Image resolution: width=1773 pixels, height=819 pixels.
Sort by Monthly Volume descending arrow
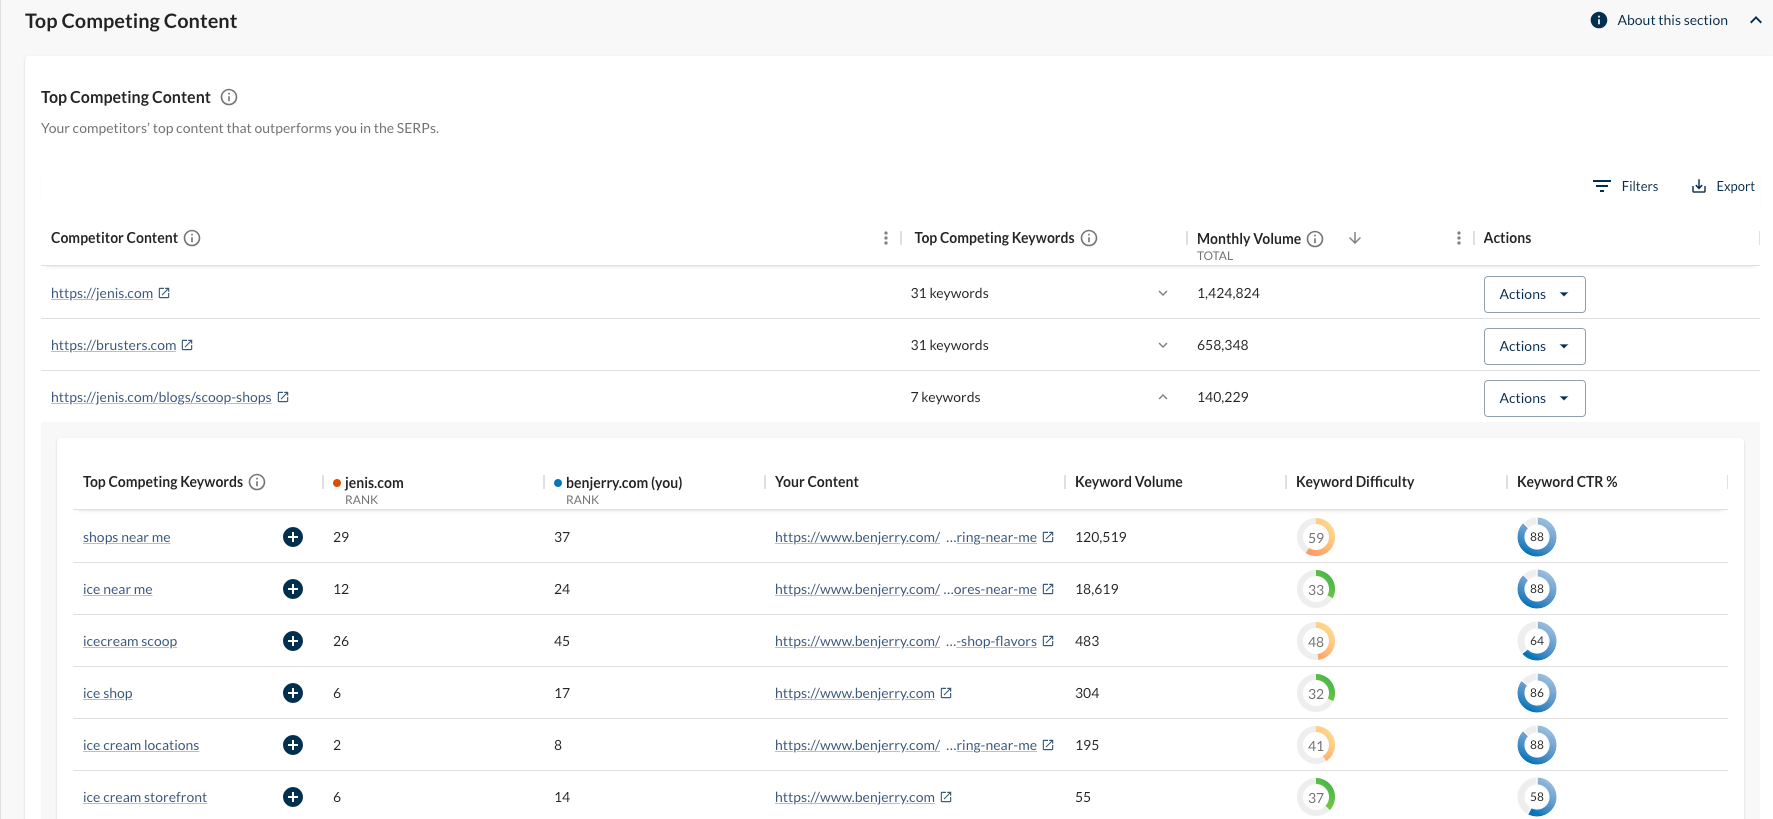point(1355,238)
